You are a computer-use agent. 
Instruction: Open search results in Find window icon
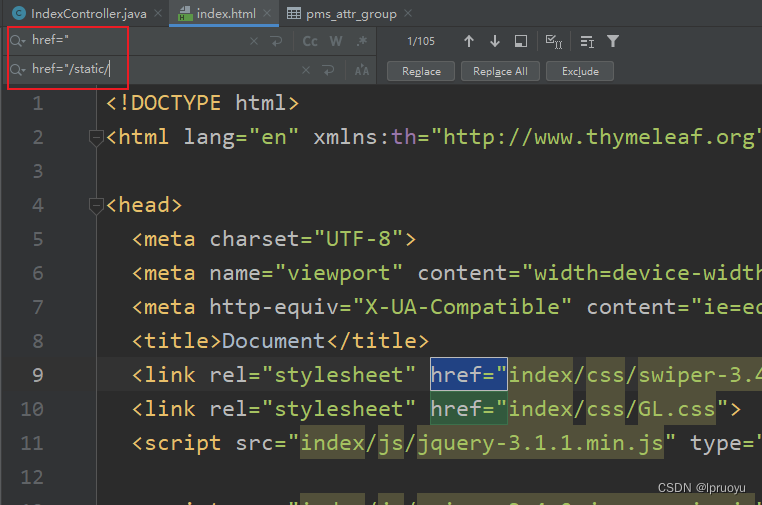point(587,42)
